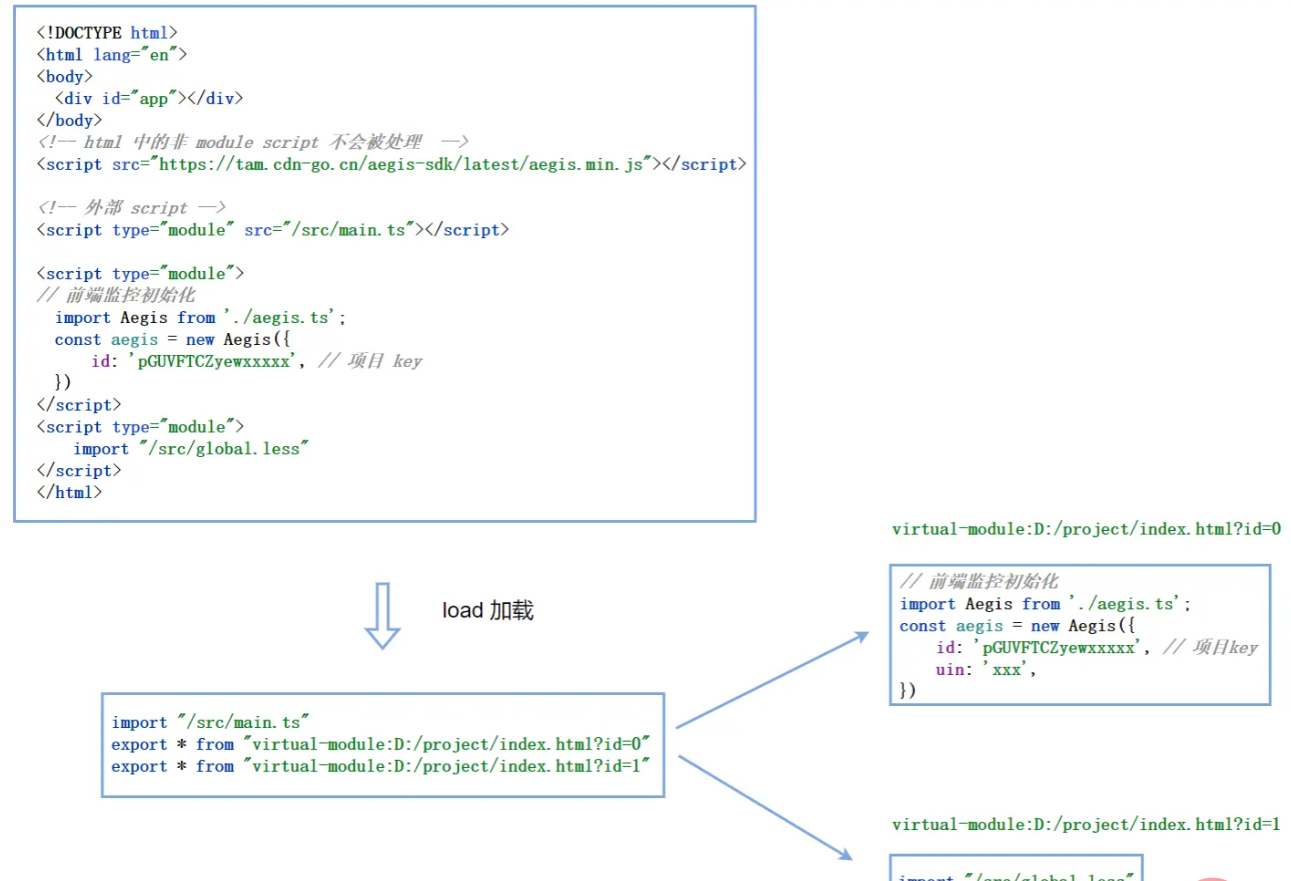Select 'import "/src/main.ts"' in load result box
The image size is (1291, 881).
pos(210,722)
